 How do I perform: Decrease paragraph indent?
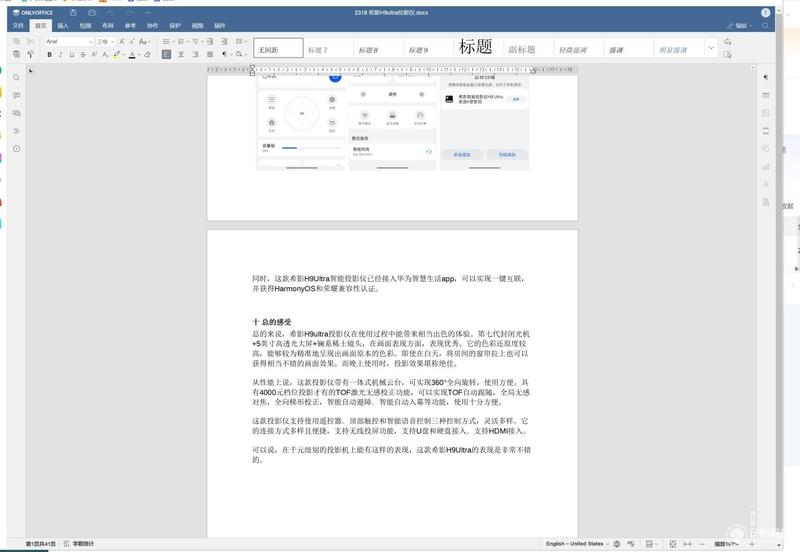click(x=210, y=41)
